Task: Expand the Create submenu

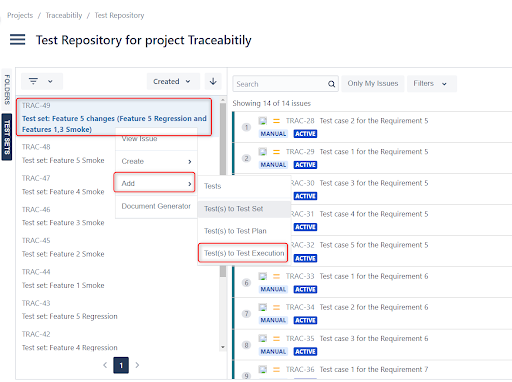Action: click(156, 161)
